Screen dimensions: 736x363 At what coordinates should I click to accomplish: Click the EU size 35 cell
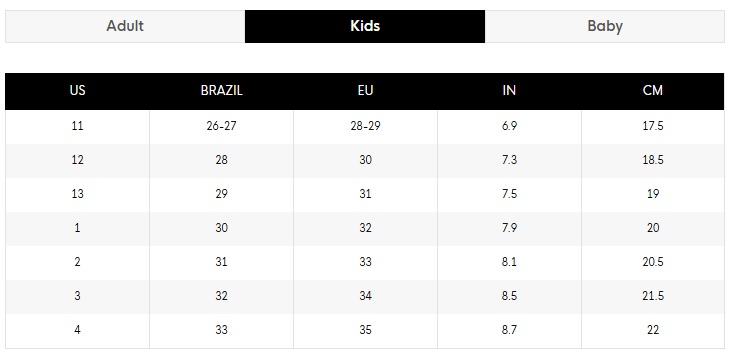pyautogui.click(x=365, y=331)
